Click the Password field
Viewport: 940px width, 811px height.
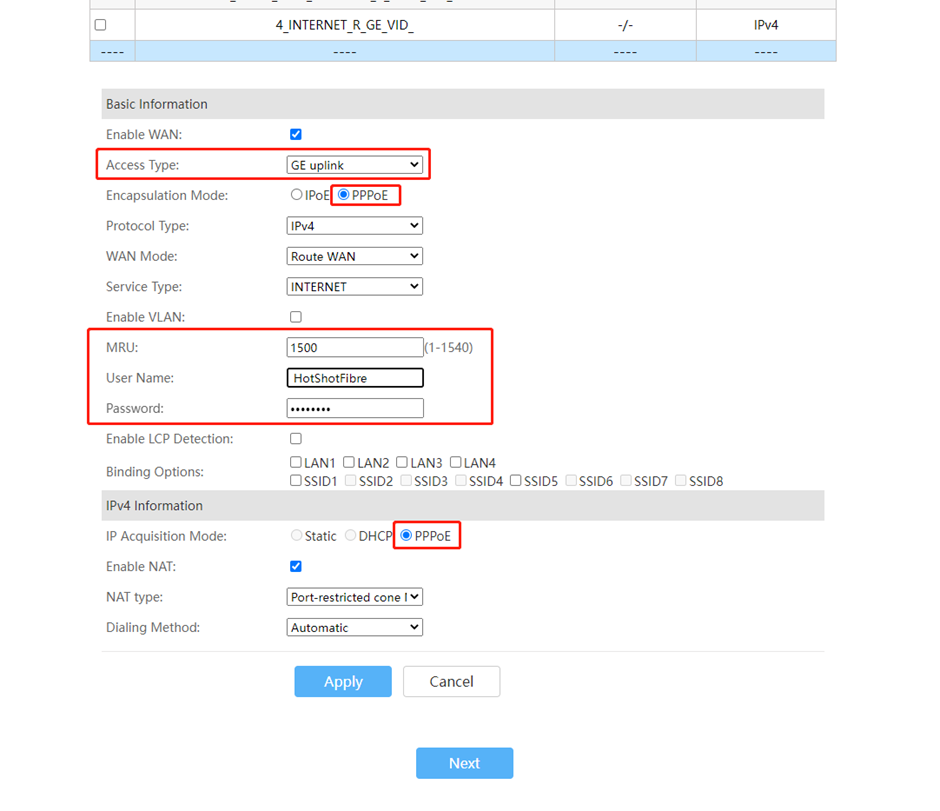tap(355, 408)
